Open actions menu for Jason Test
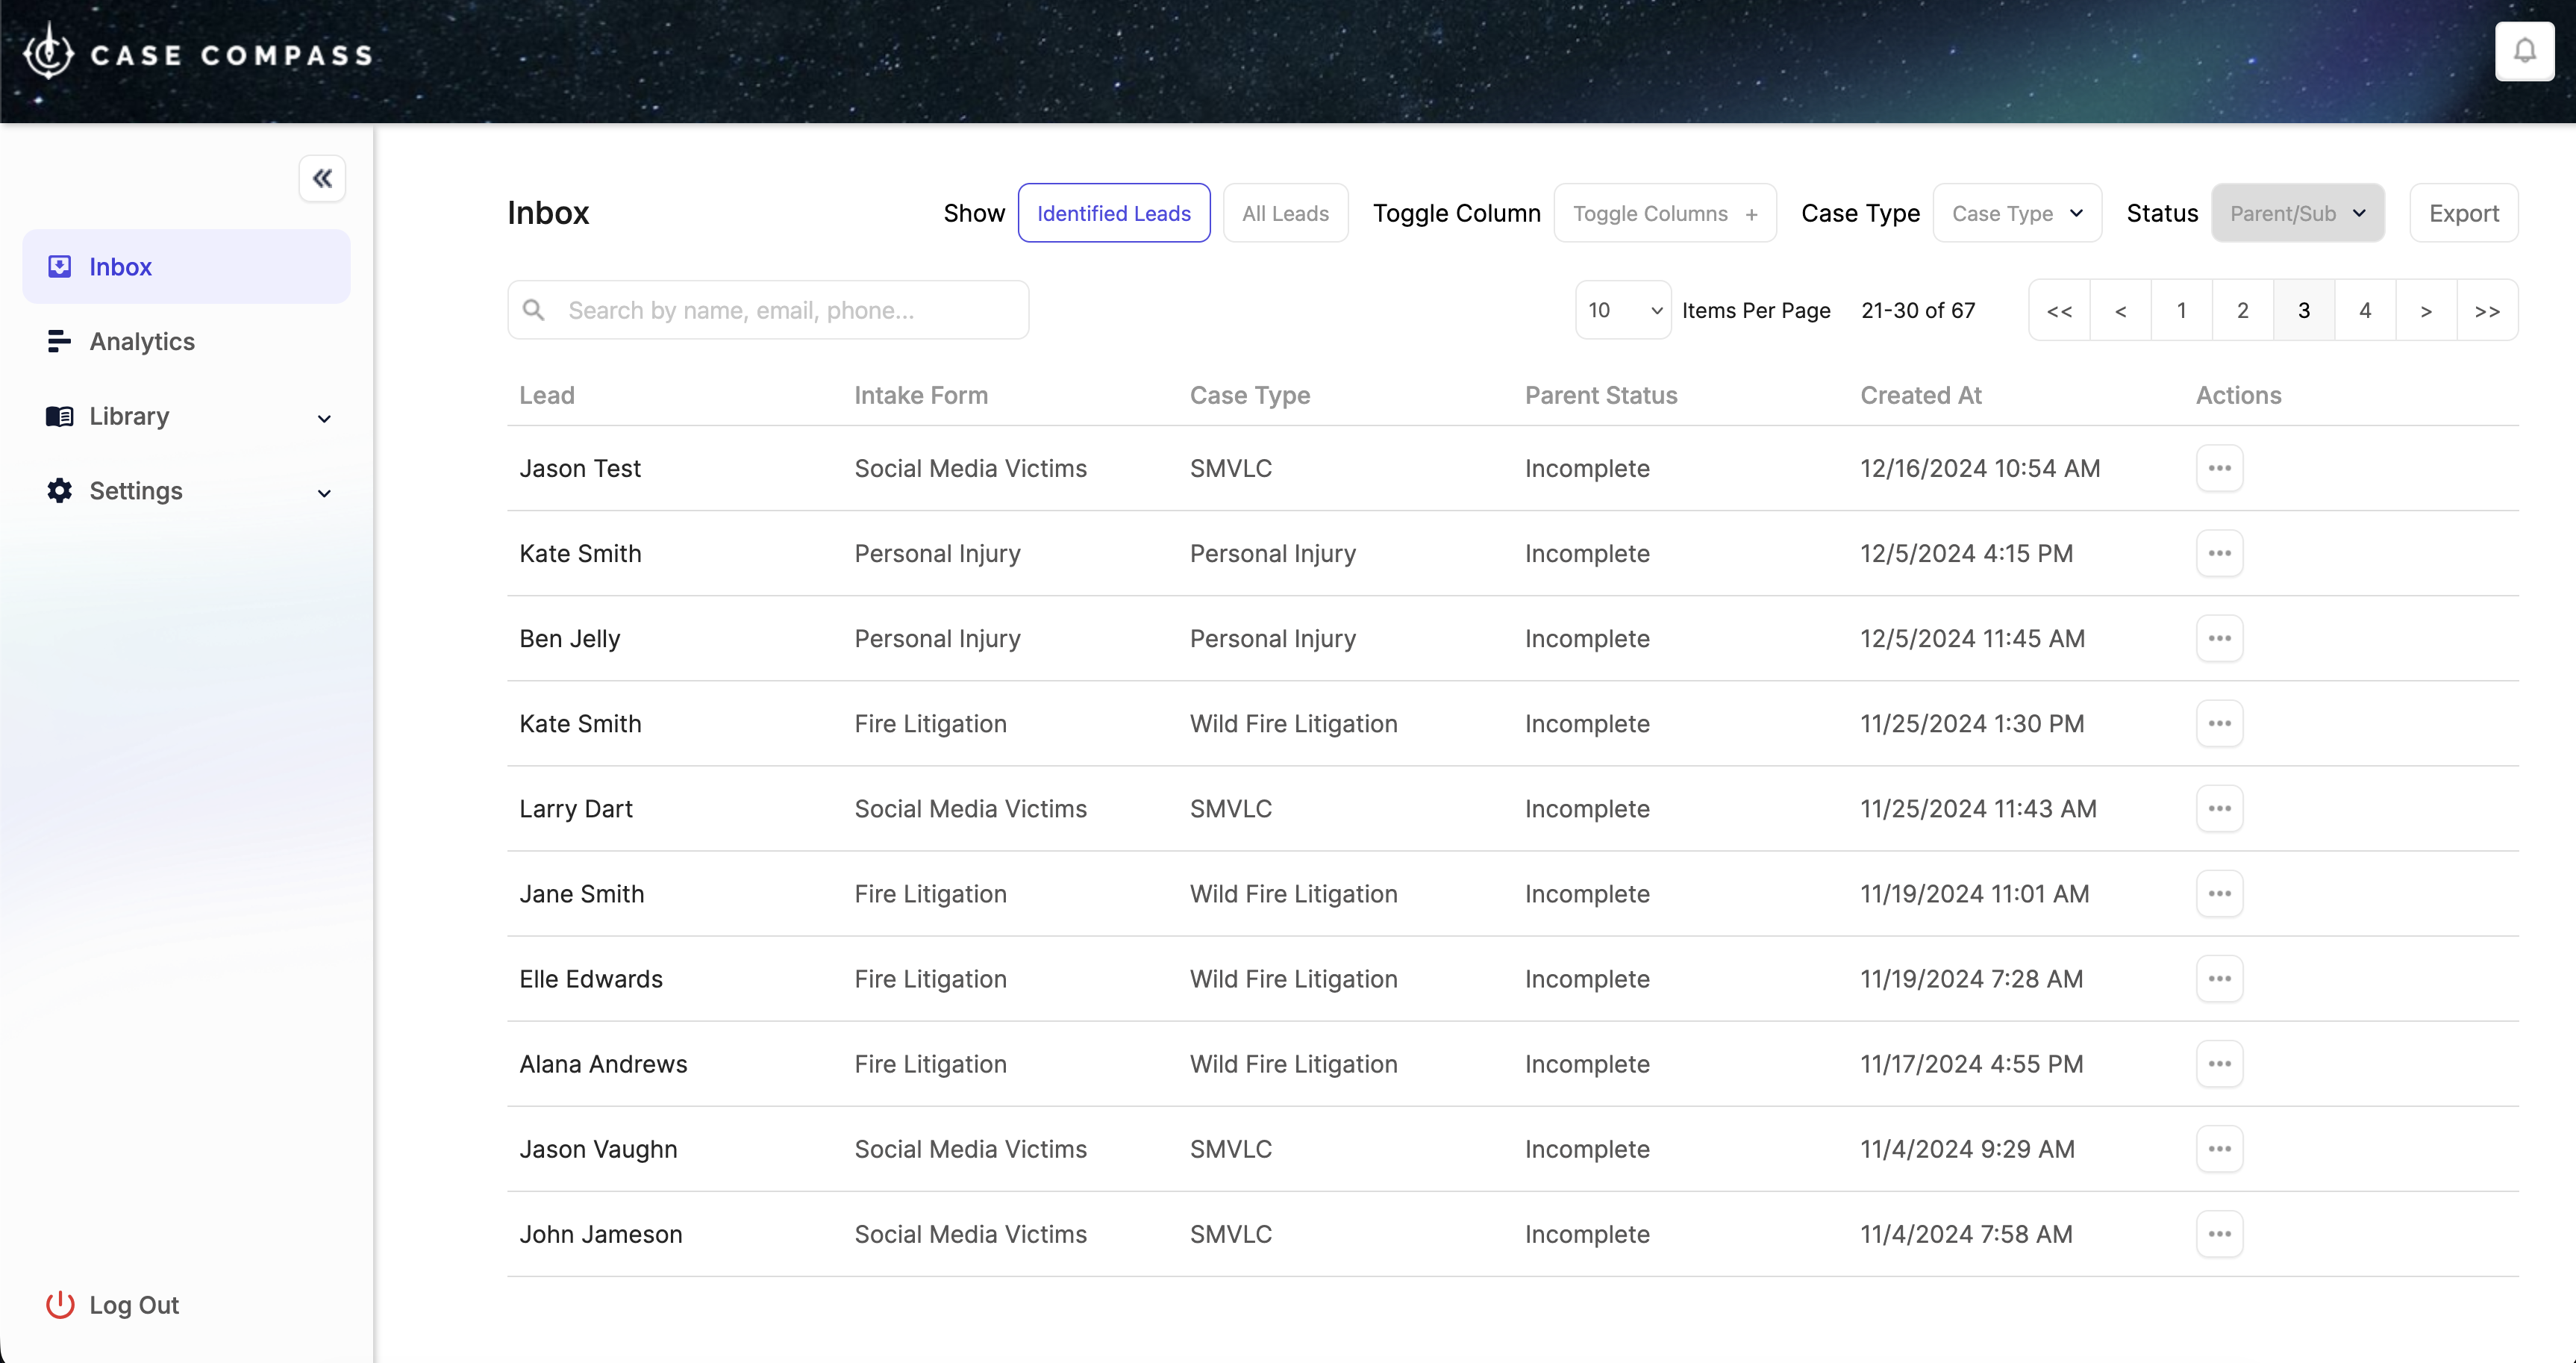This screenshot has width=2576, height=1363. (x=2219, y=468)
